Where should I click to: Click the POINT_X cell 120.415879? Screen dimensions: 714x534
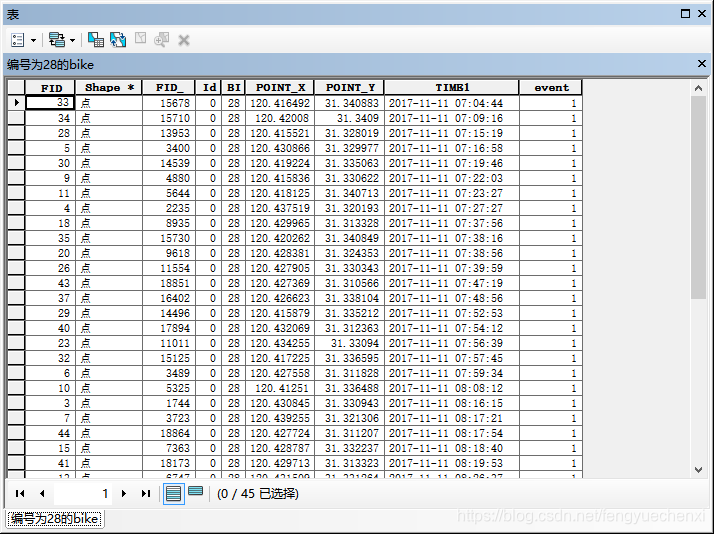[x=280, y=313]
